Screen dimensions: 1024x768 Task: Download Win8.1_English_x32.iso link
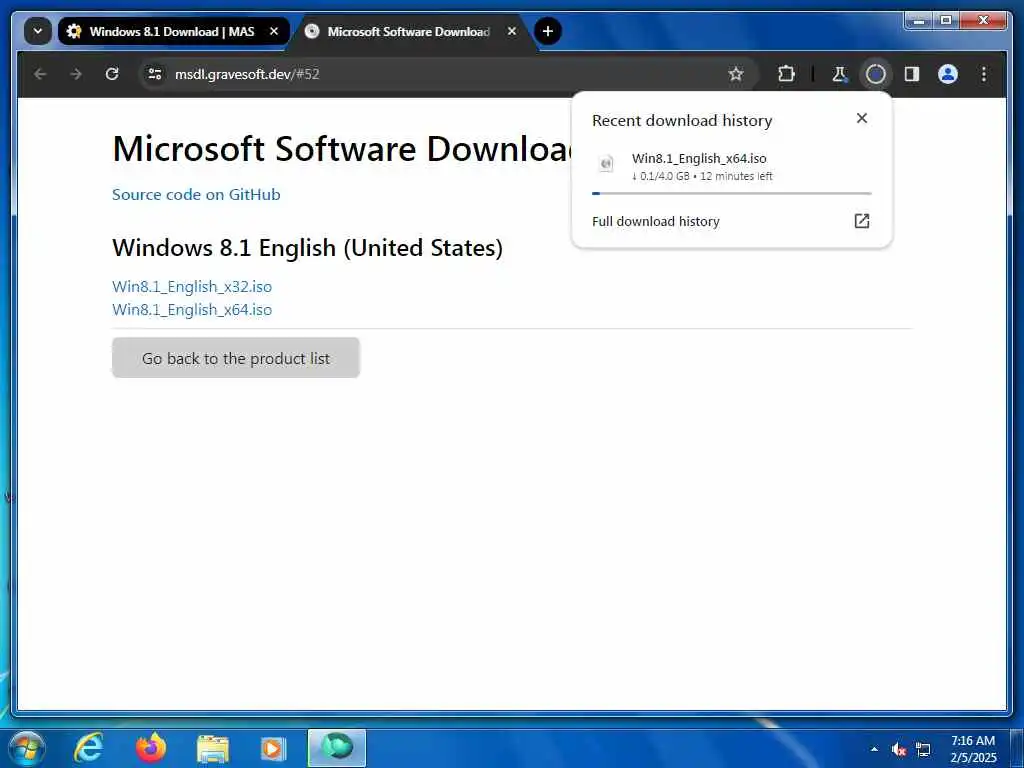[192, 287]
